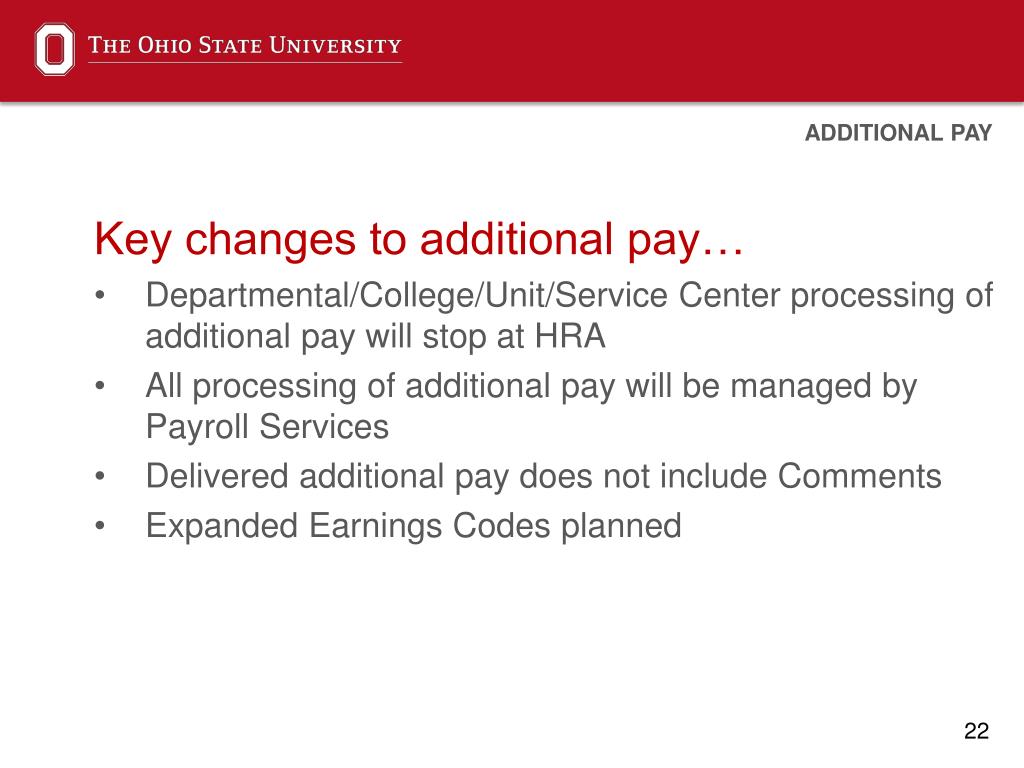Click the second bullet point marker

pos(100,386)
